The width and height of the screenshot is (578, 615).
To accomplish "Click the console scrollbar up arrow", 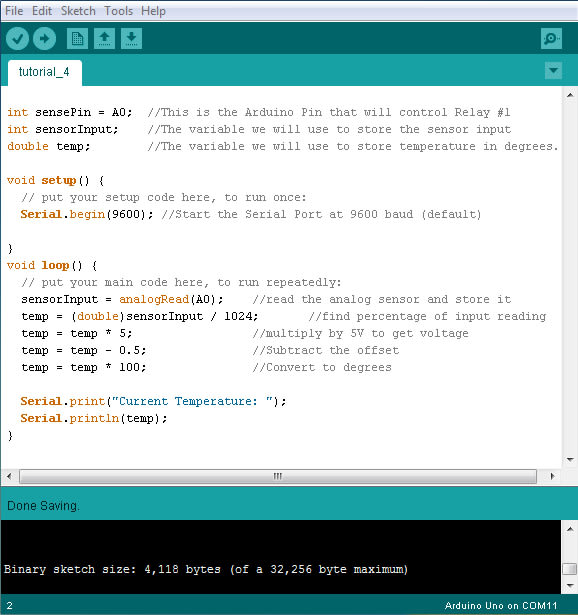I will tap(570, 529).
